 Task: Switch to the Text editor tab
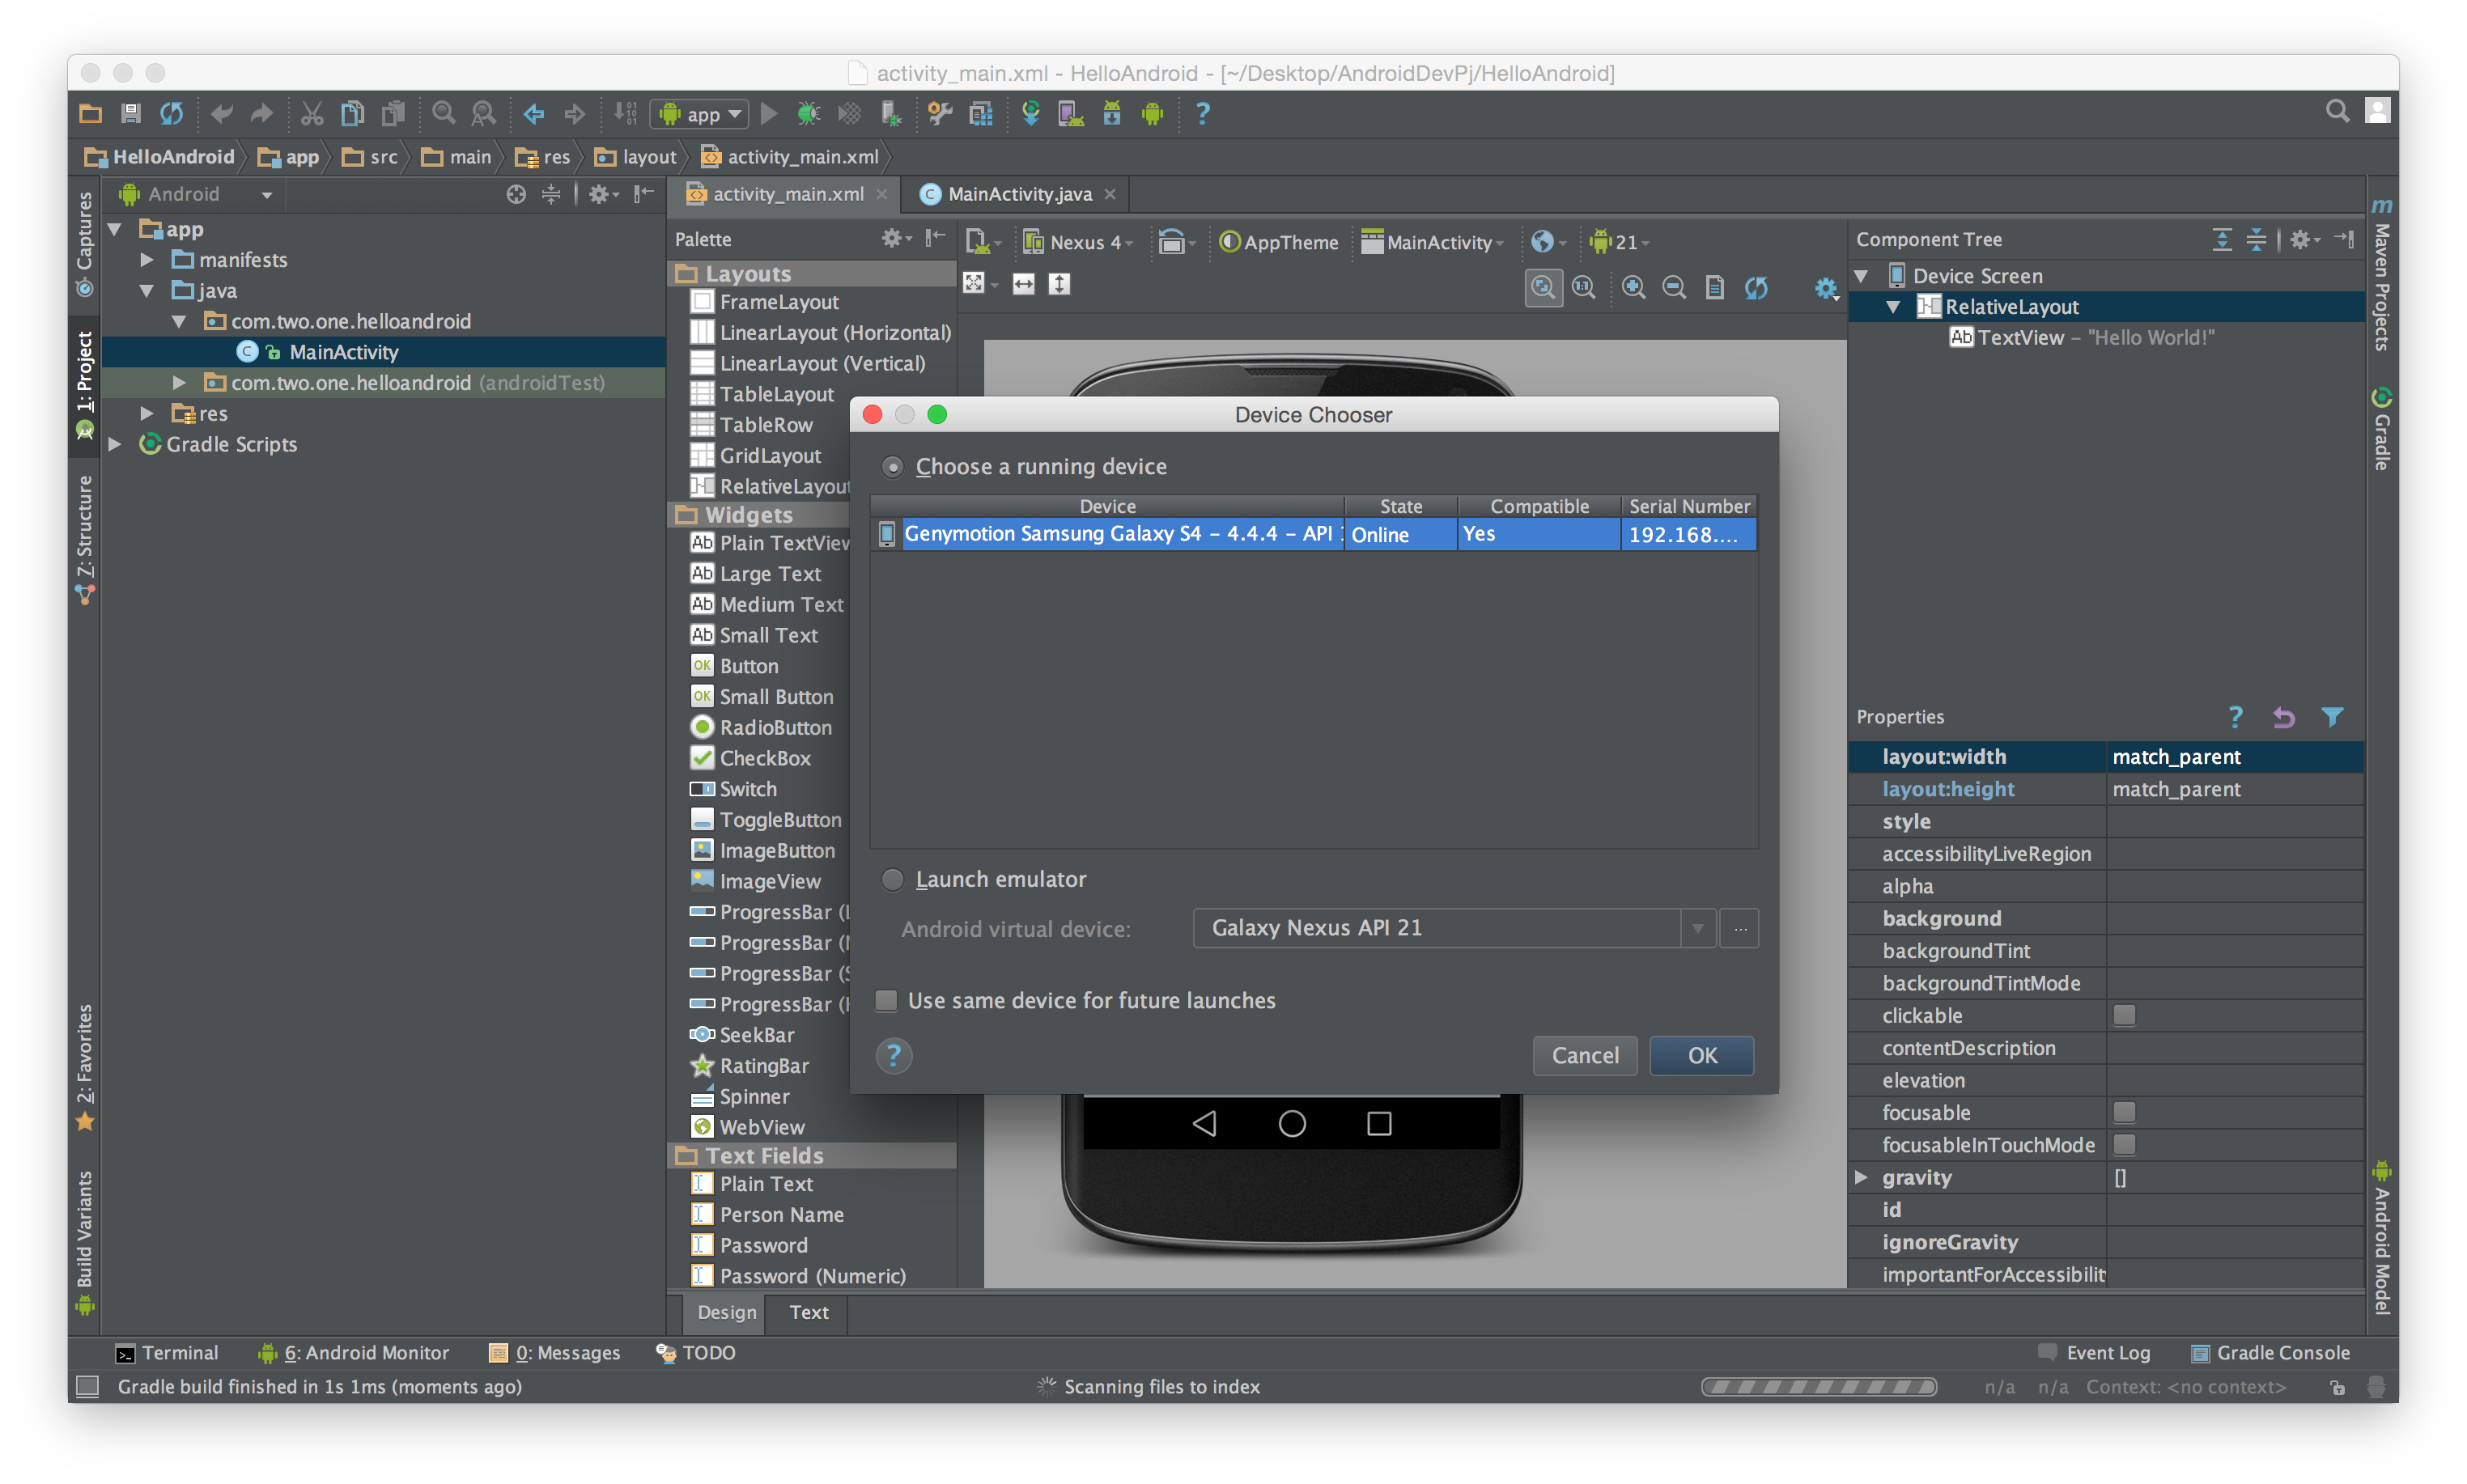pyautogui.click(x=808, y=1312)
